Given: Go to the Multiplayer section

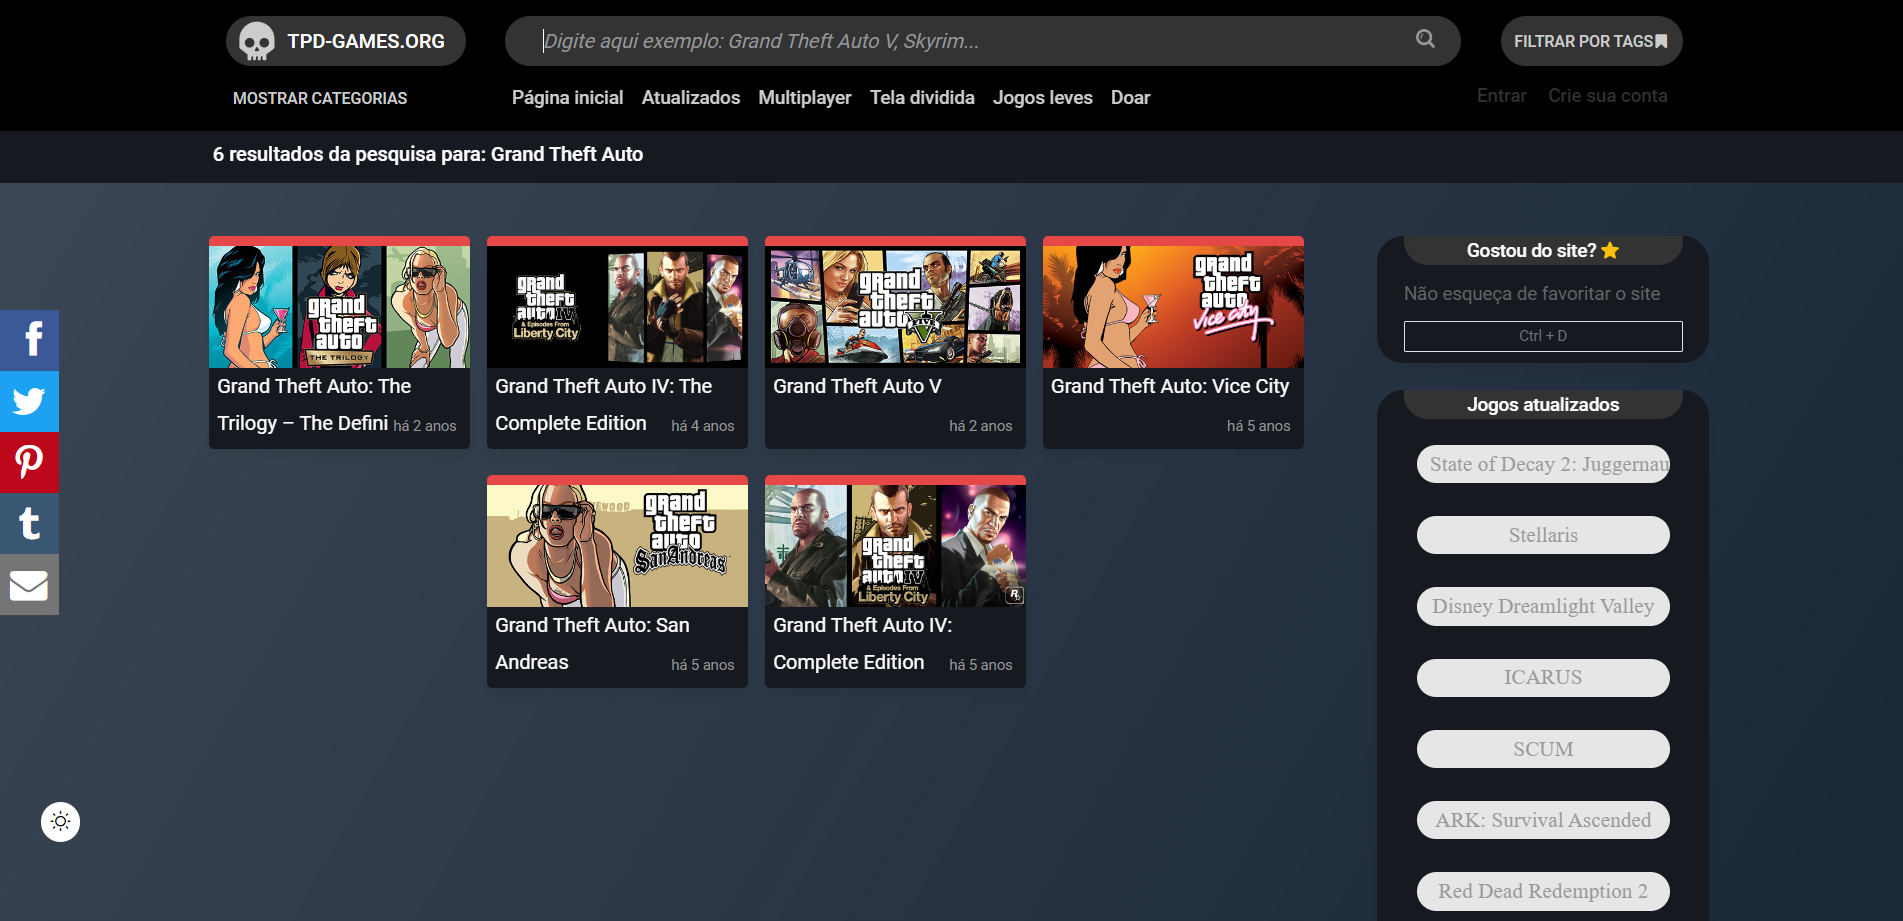Looking at the screenshot, I should tap(804, 98).
